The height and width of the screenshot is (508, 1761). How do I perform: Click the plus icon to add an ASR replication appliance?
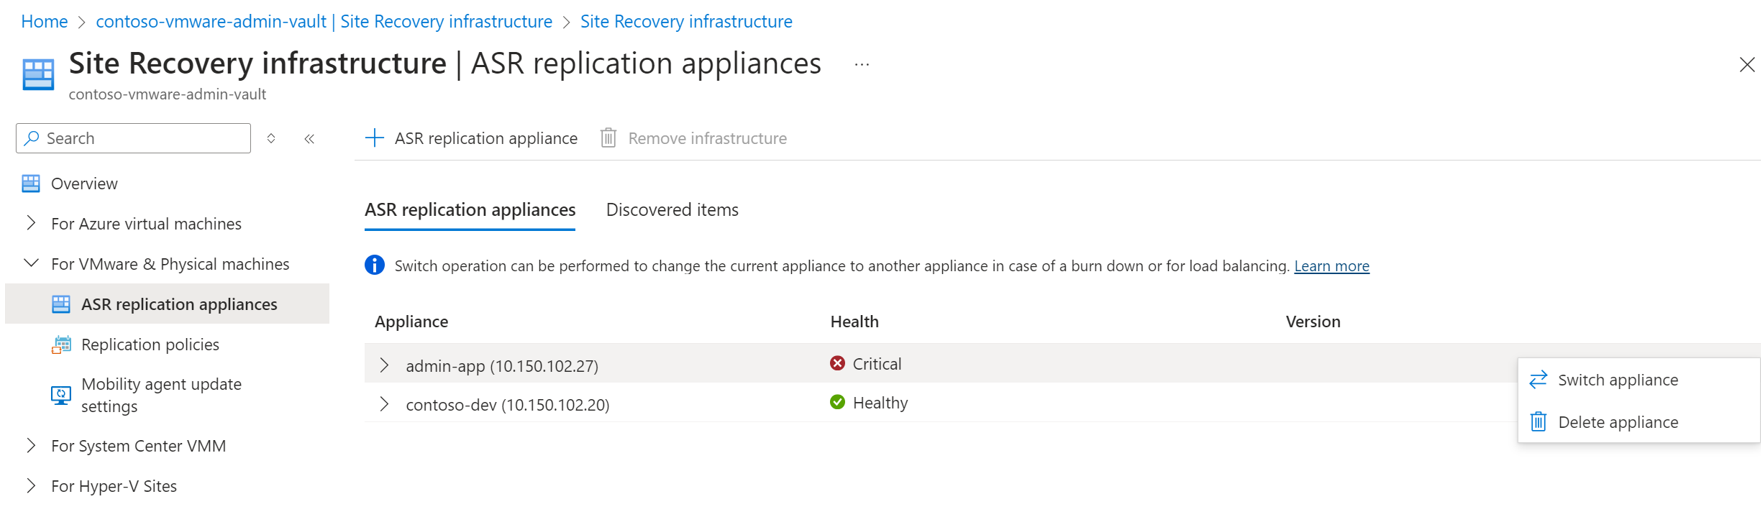point(374,138)
